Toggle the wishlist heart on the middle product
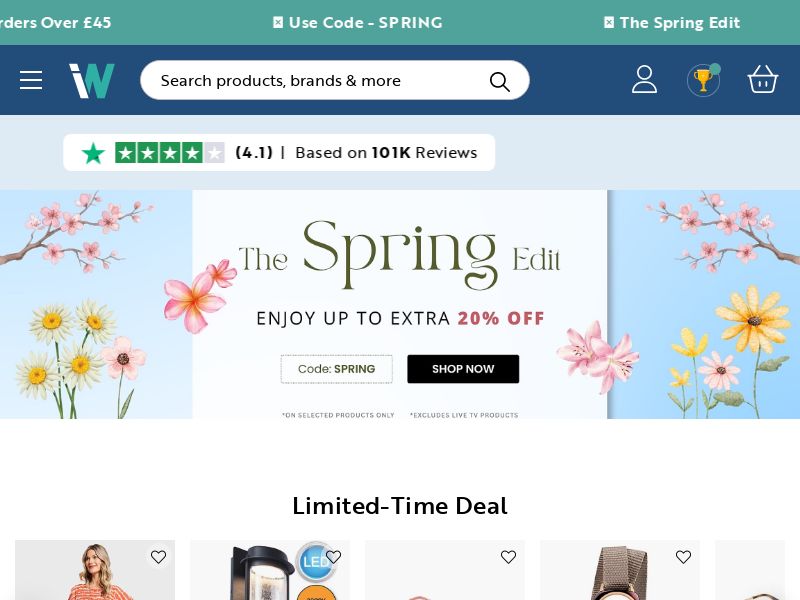 [x=508, y=557]
